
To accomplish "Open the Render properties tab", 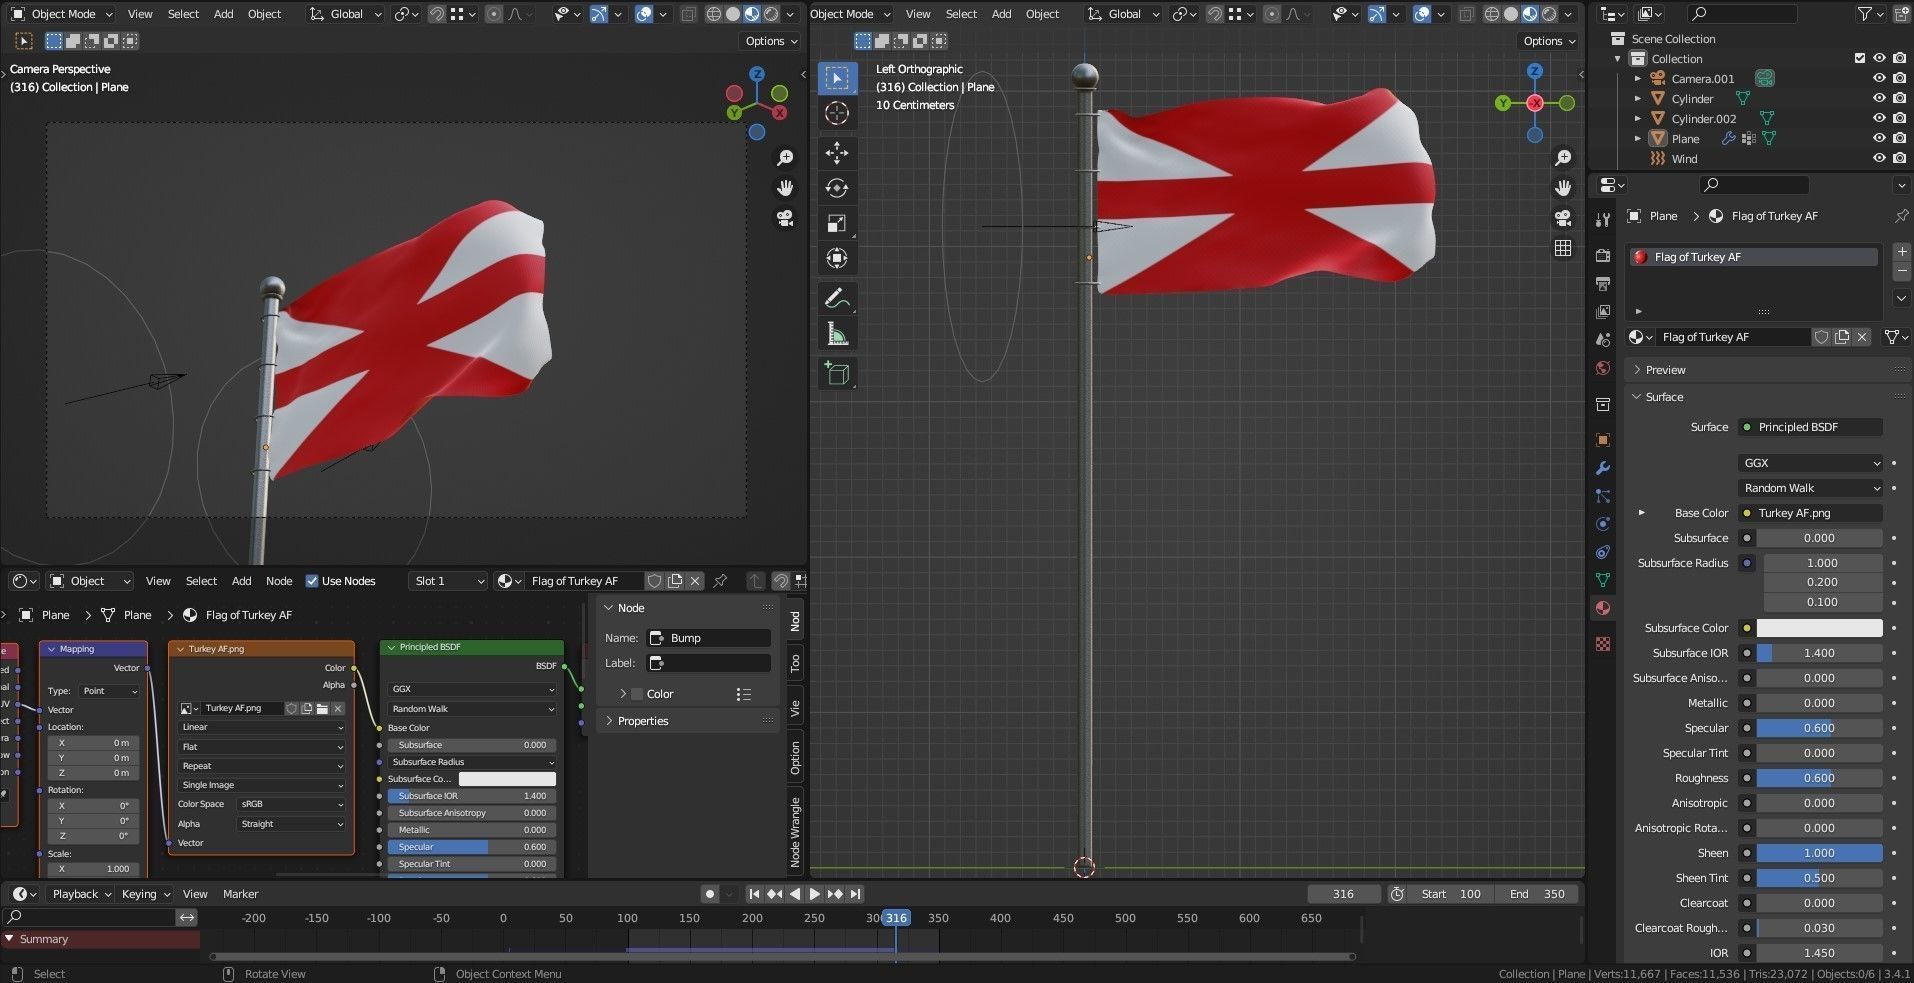I will [x=1603, y=256].
